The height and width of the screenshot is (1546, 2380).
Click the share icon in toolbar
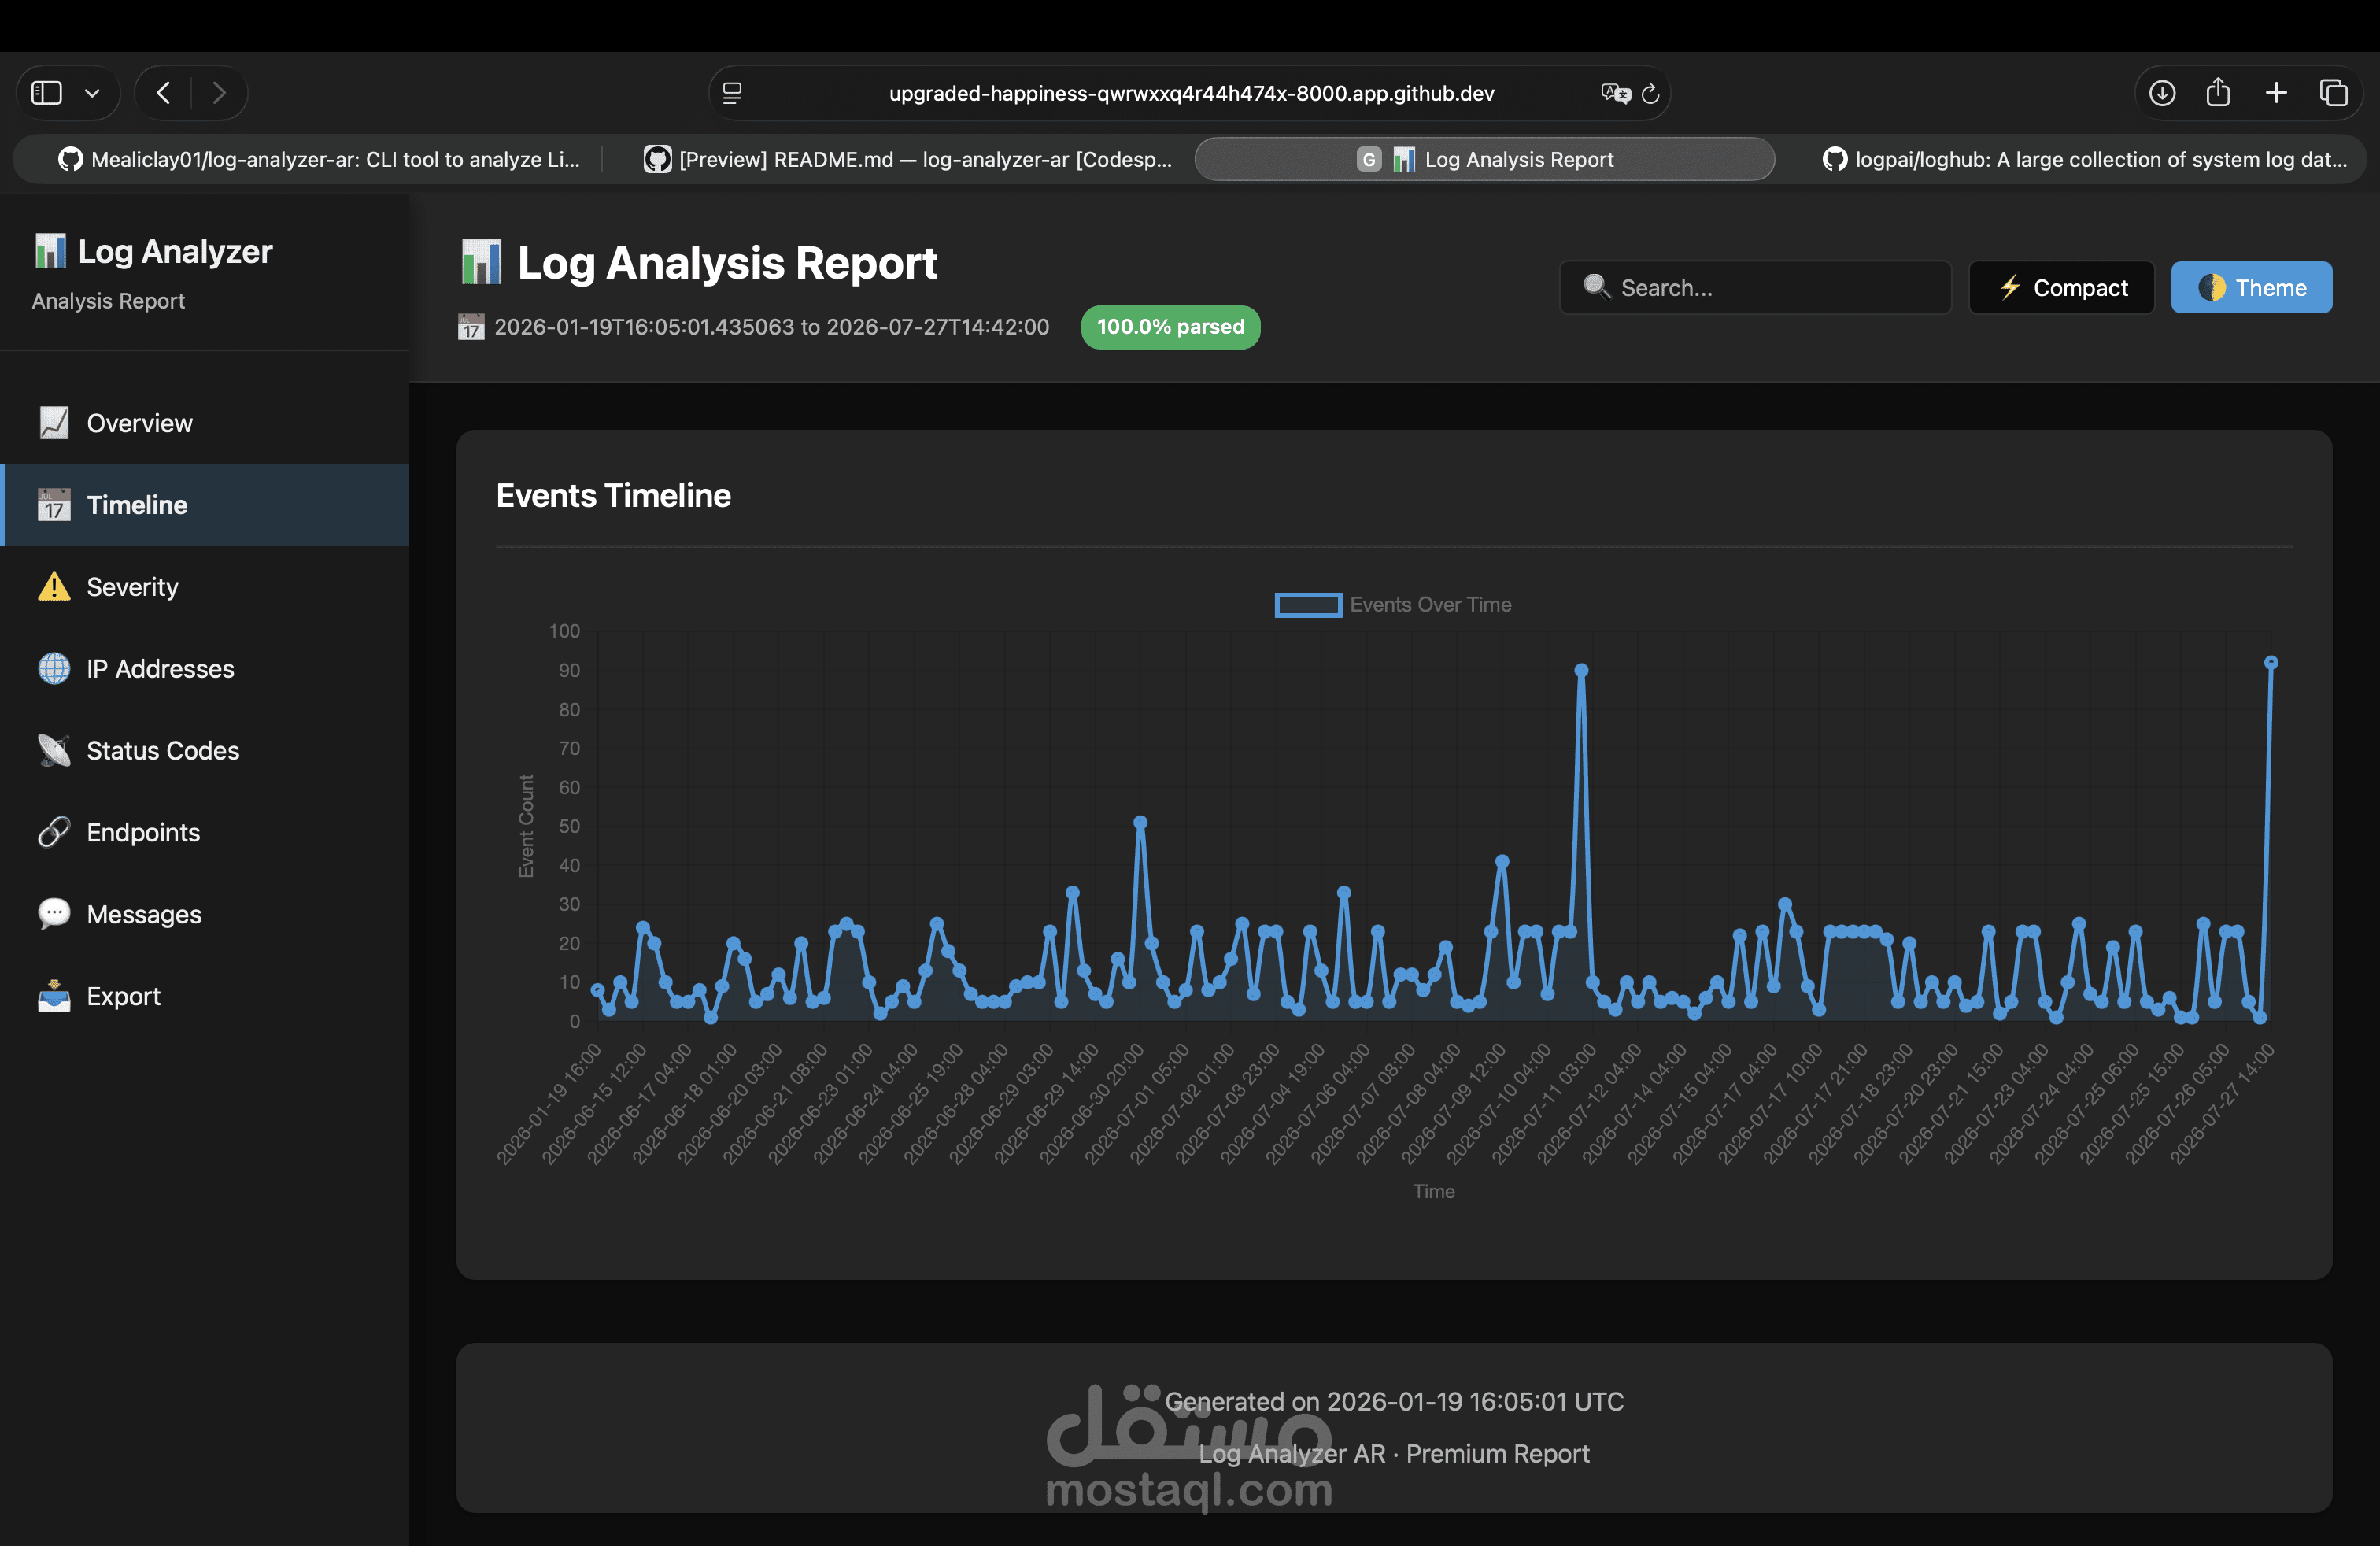click(2218, 93)
